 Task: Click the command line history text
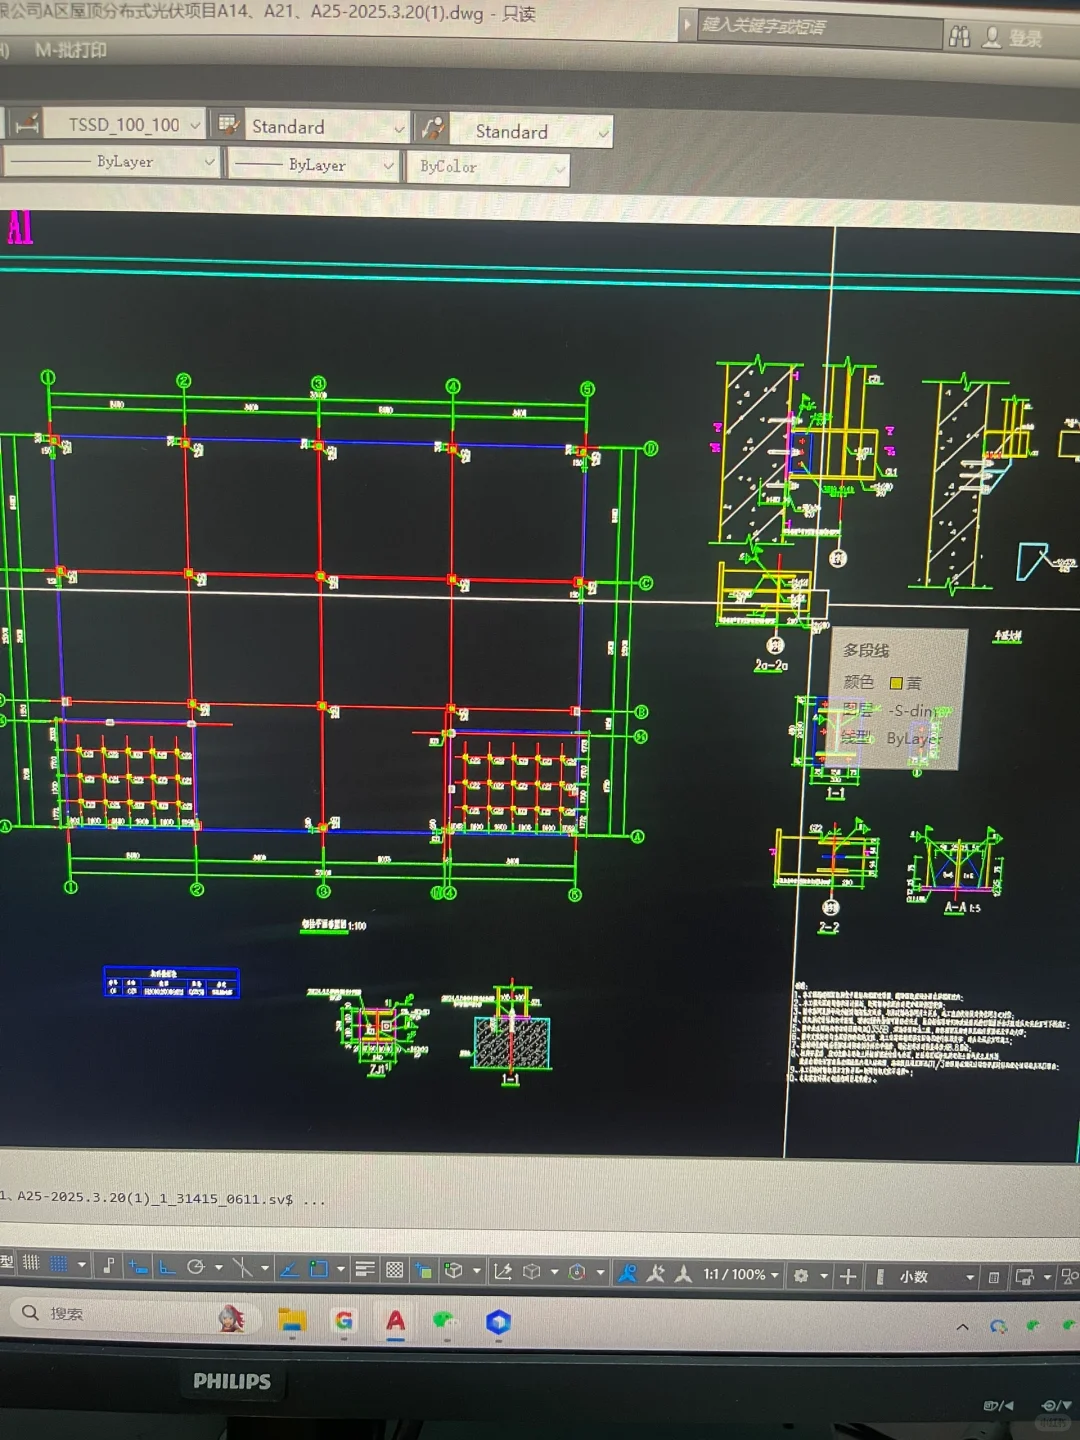click(162, 1198)
